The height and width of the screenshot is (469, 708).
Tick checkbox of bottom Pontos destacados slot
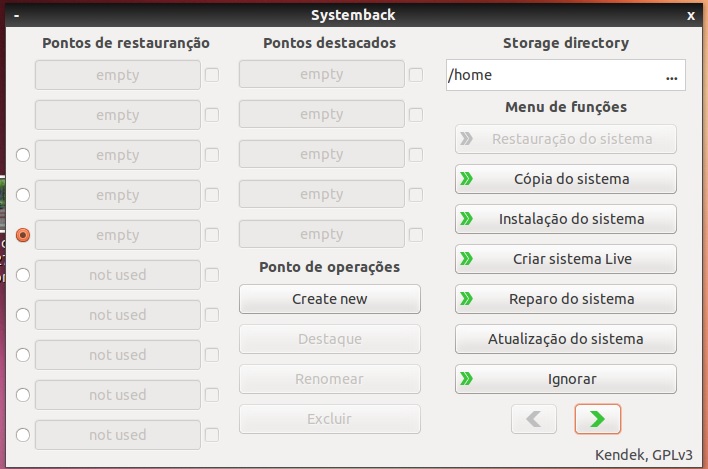tap(416, 235)
